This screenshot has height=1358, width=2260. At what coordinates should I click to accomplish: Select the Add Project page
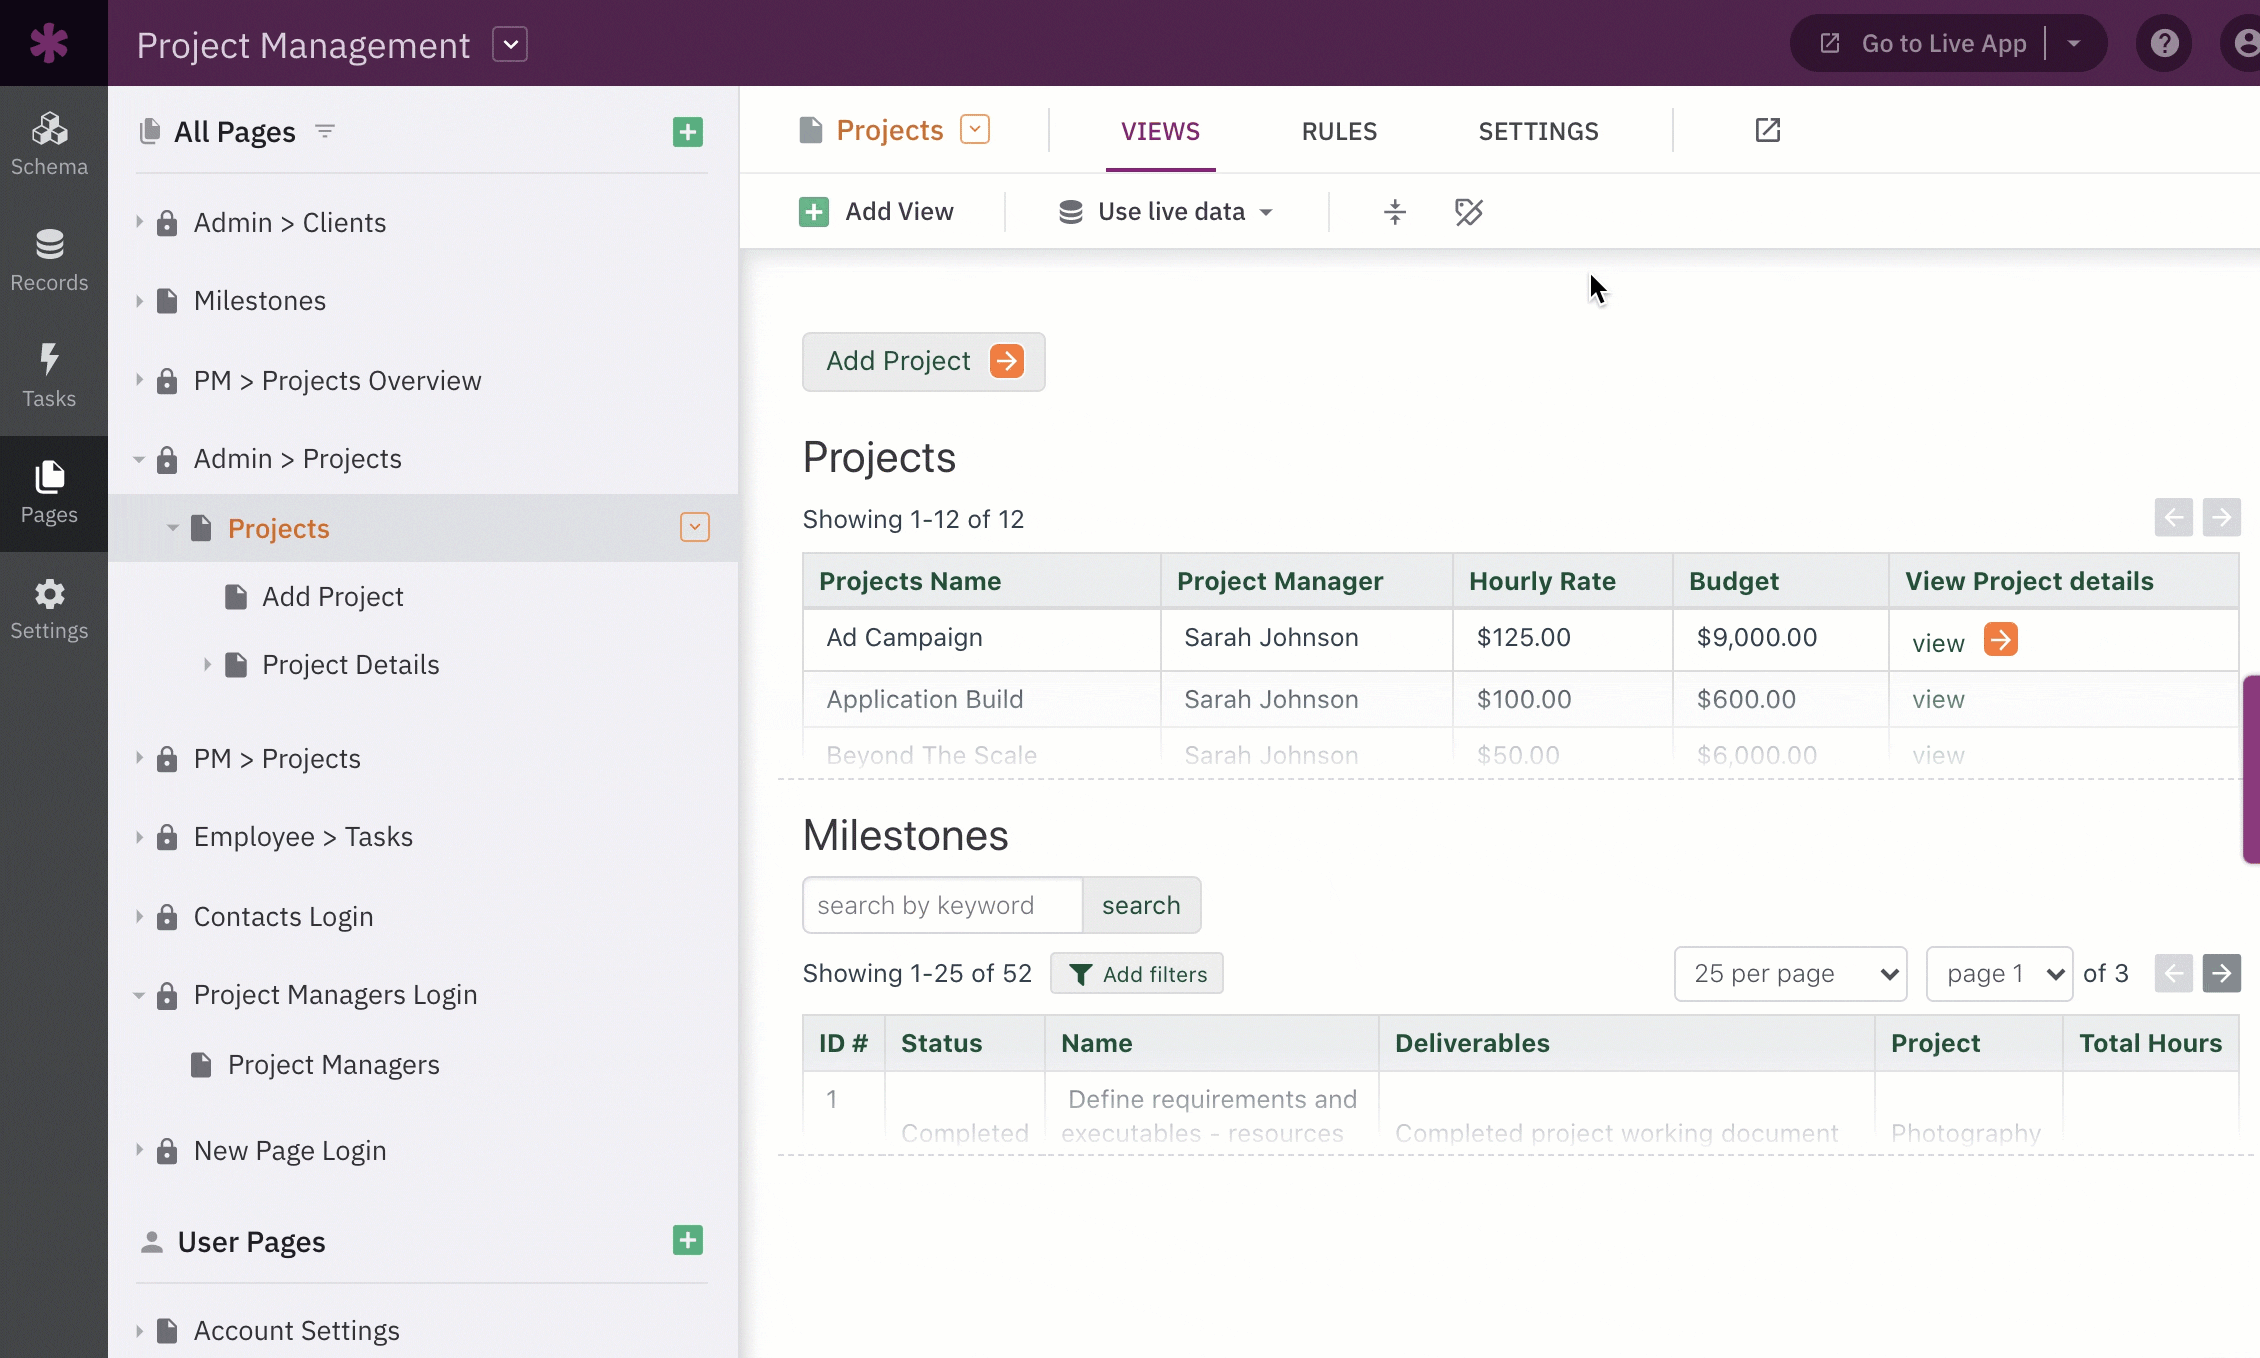pyautogui.click(x=332, y=597)
